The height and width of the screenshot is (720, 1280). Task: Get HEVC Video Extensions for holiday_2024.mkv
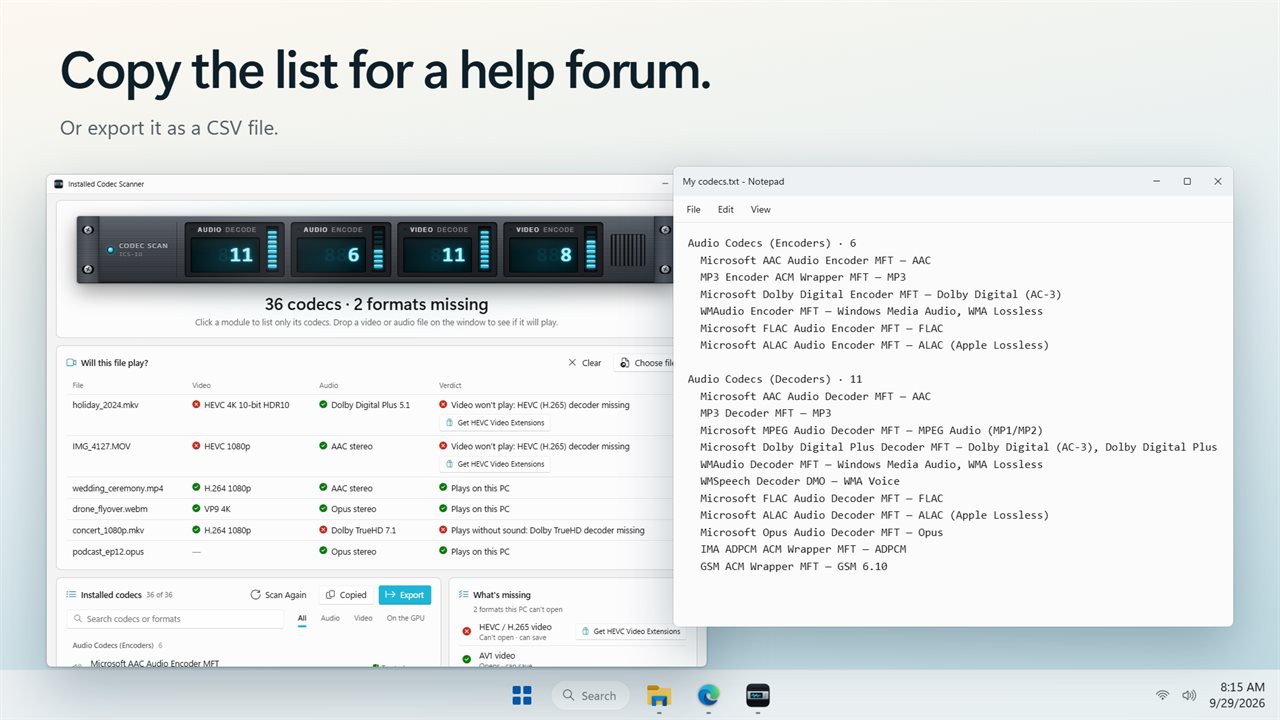(x=494, y=423)
